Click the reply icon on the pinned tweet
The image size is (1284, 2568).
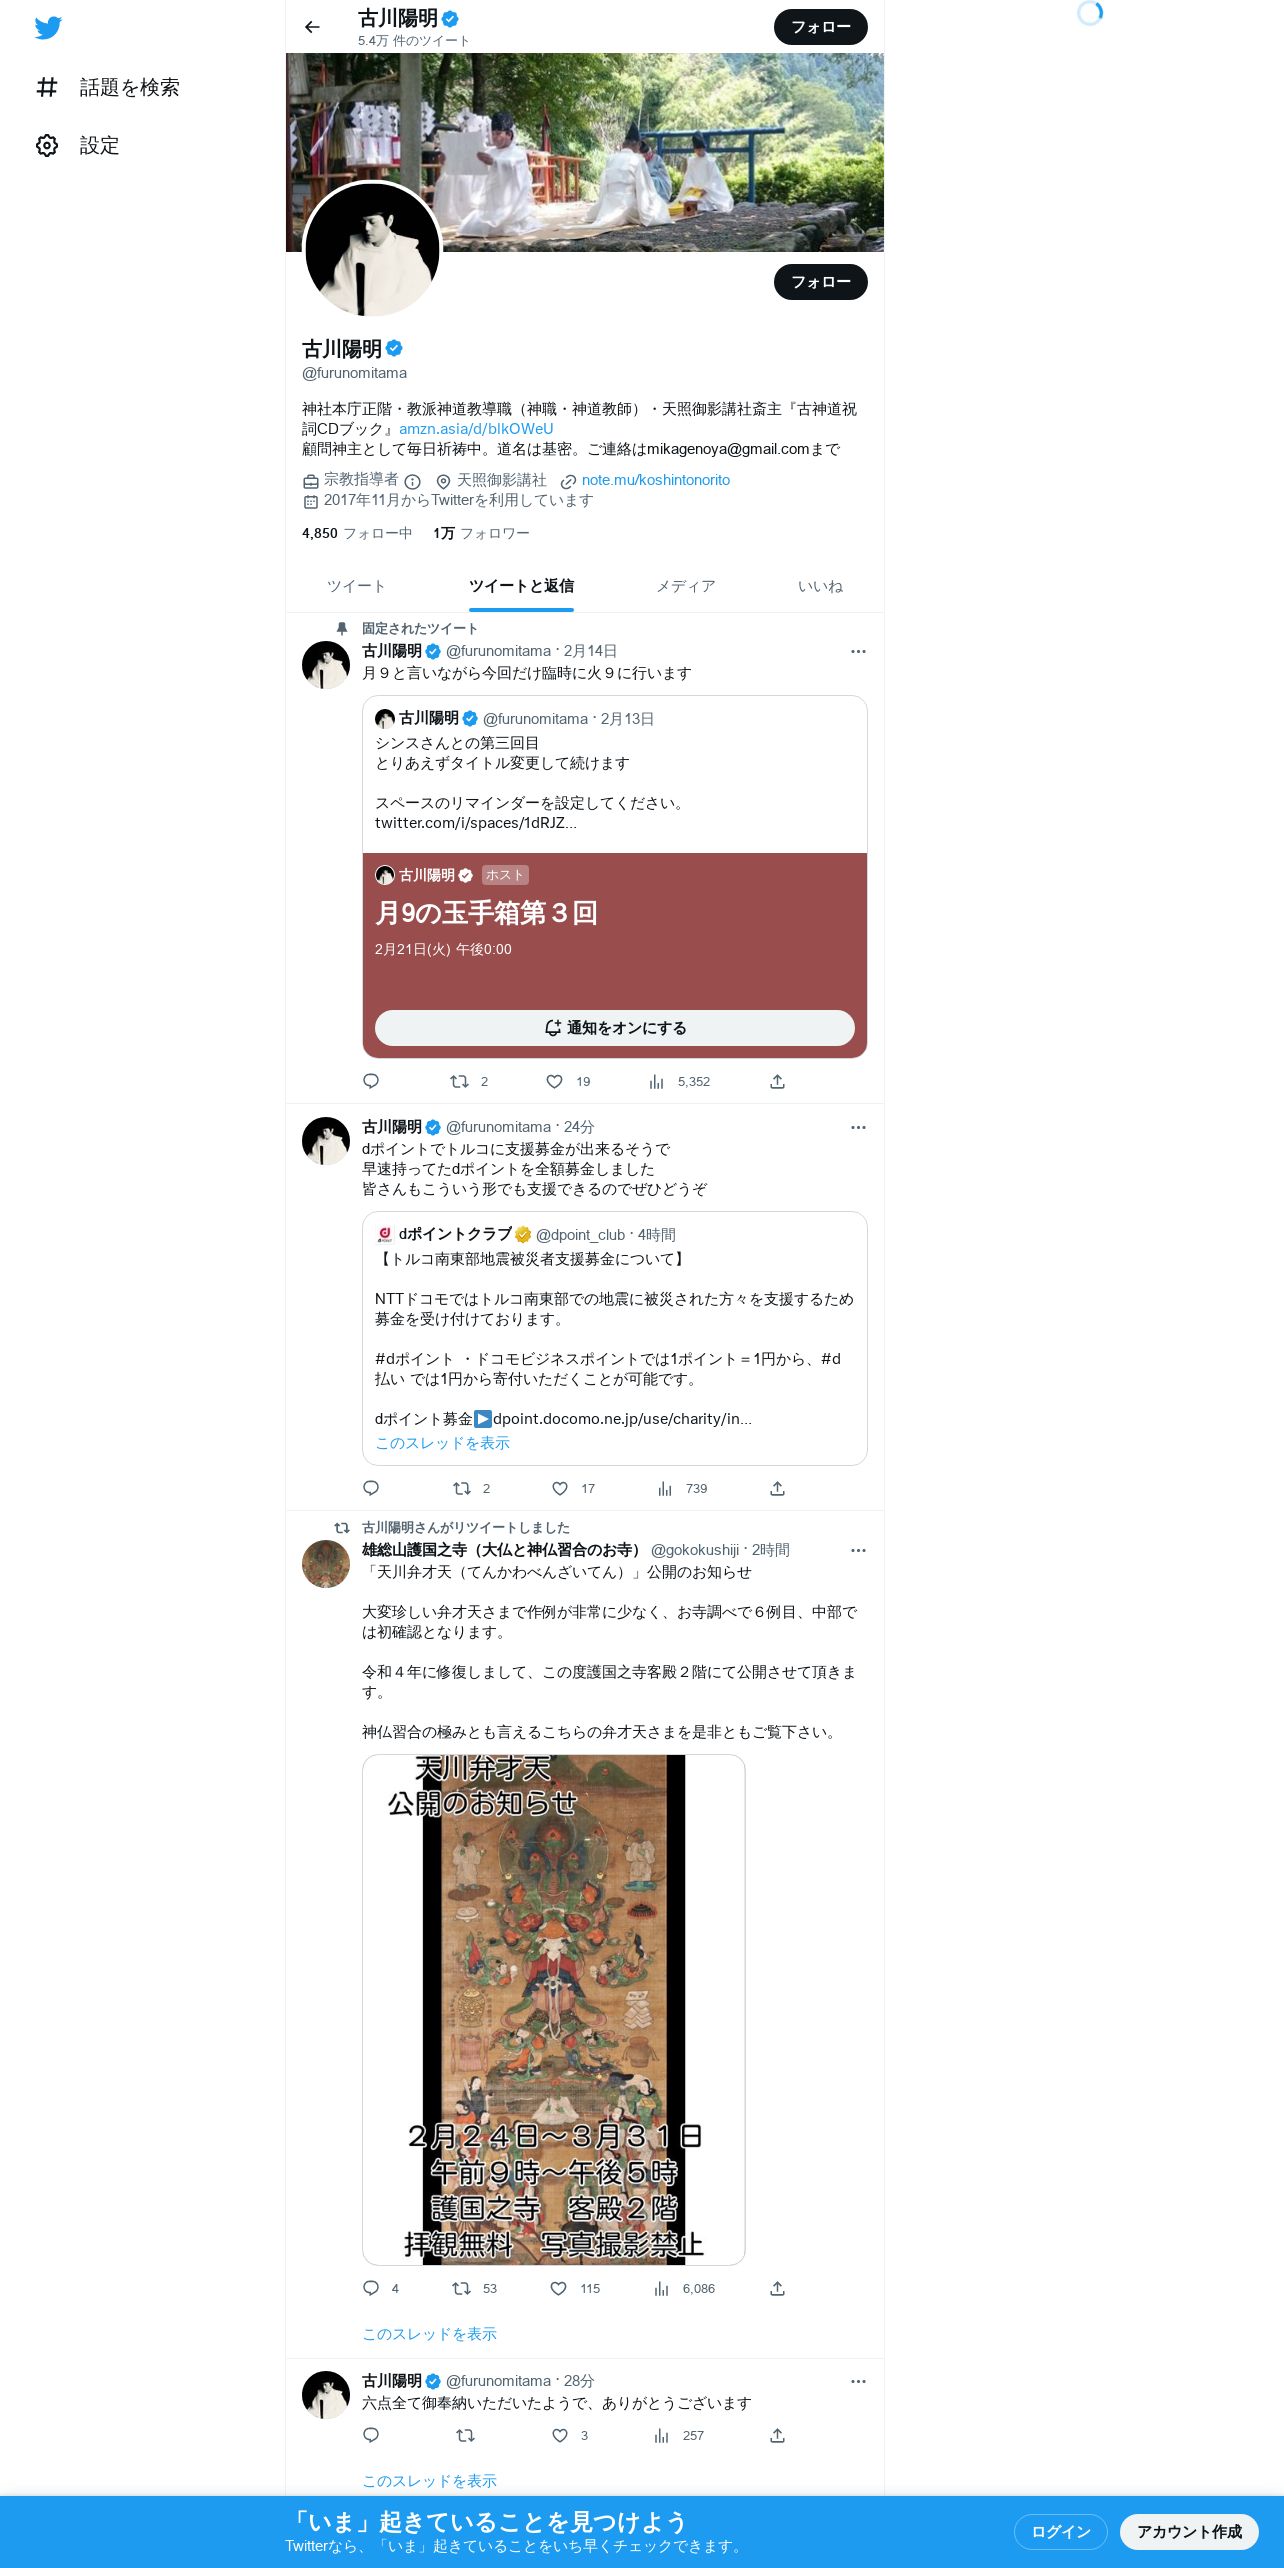(371, 1081)
